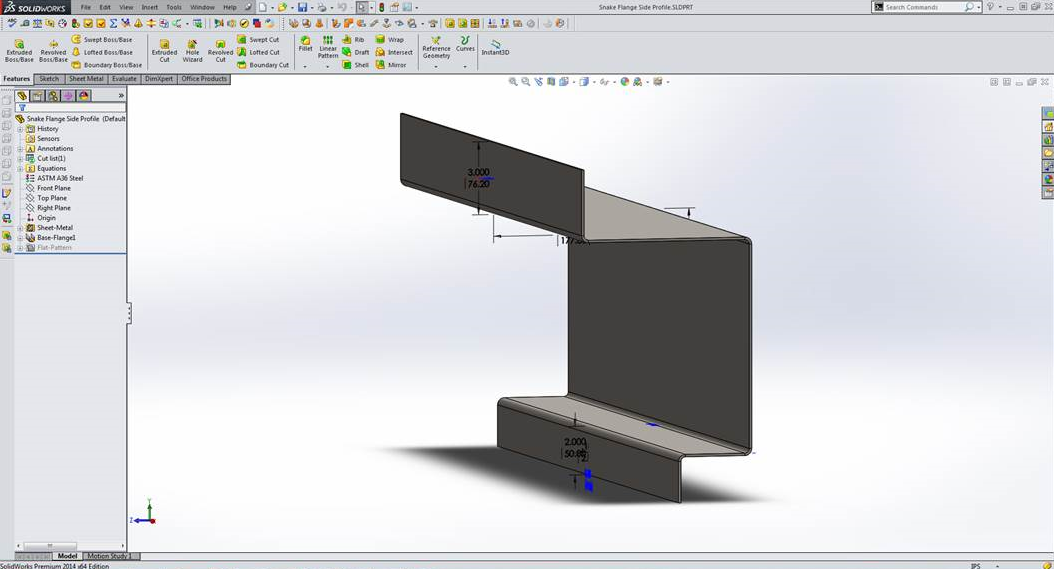The image size is (1055, 570).
Task: Open the Fillet dropdown arrow
Action: (x=305, y=66)
